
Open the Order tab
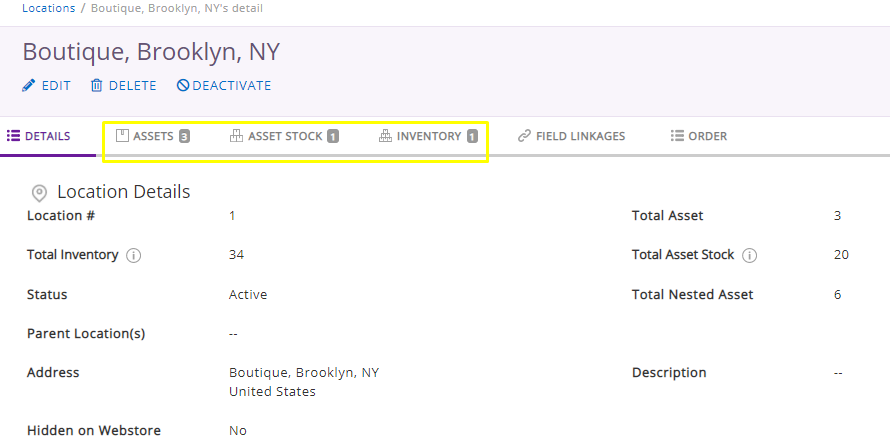click(x=699, y=136)
